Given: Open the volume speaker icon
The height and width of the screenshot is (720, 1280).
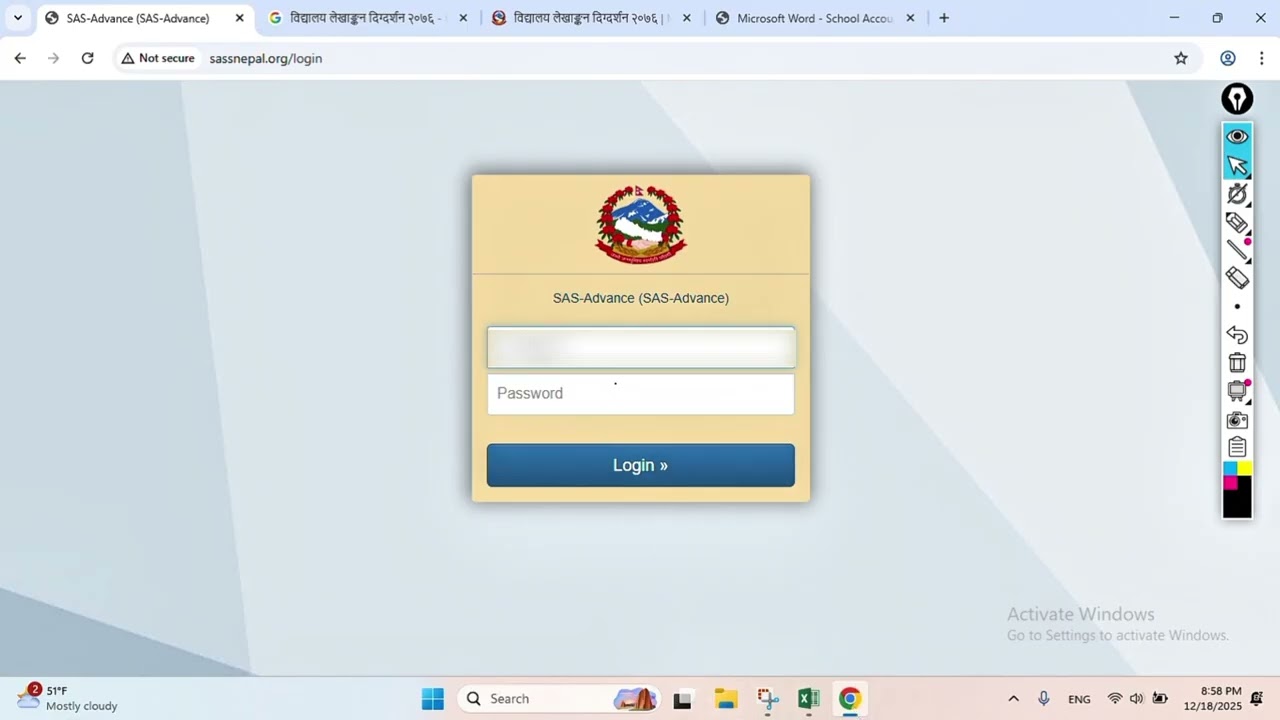Looking at the screenshot, I should pyautogui.click(x=1136, y=699).
